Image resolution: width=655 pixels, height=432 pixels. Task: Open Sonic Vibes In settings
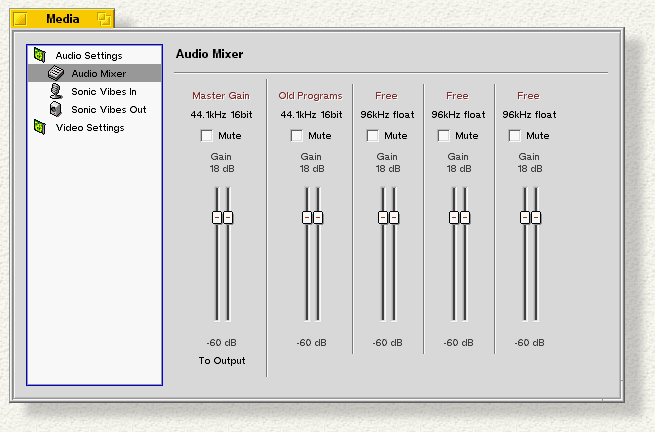tap(103, 91)
